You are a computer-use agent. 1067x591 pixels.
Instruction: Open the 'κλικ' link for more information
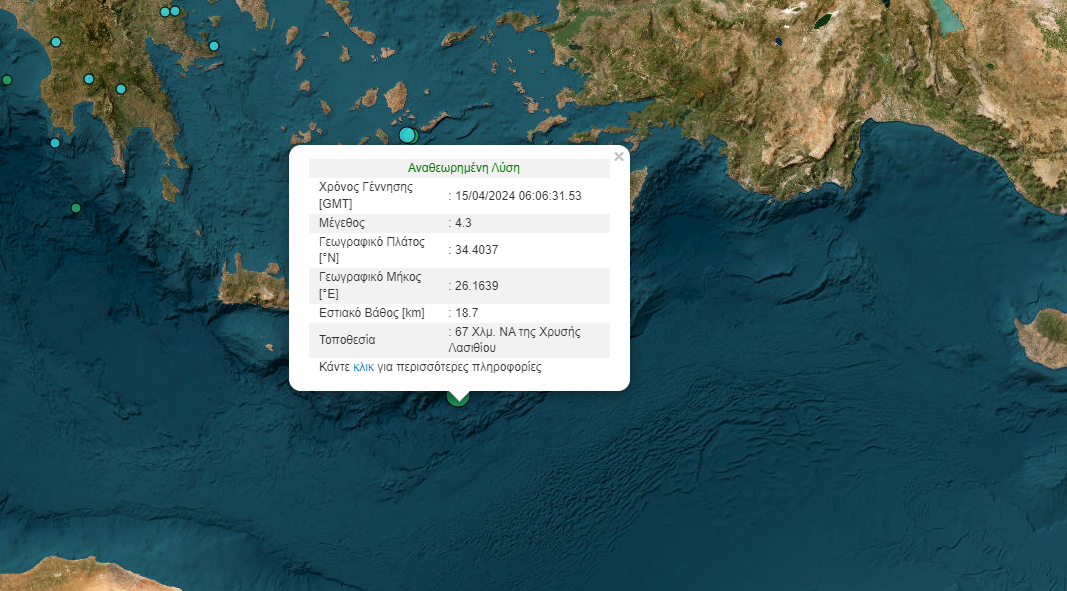pos(363,367)
